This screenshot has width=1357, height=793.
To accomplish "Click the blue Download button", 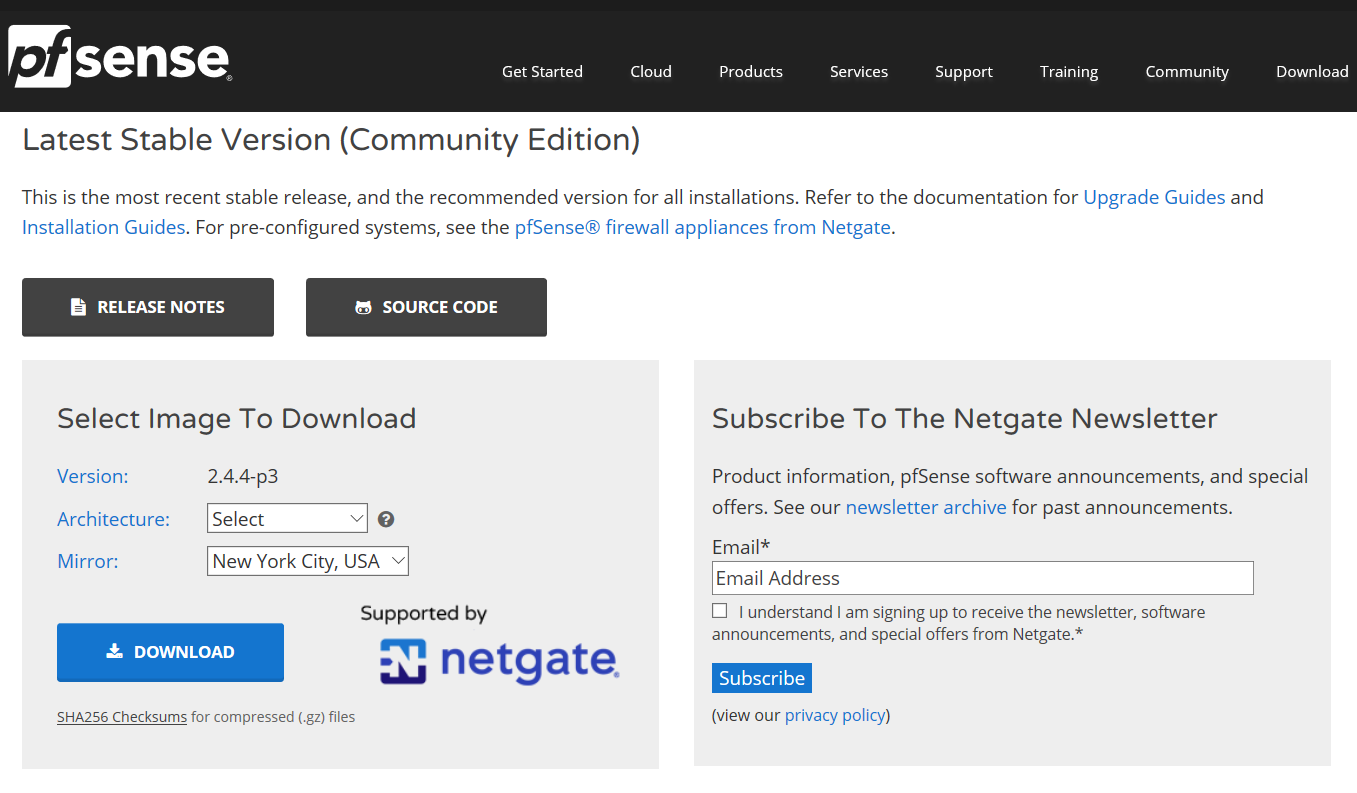I will pyautogui.click(x=170, y=652).
